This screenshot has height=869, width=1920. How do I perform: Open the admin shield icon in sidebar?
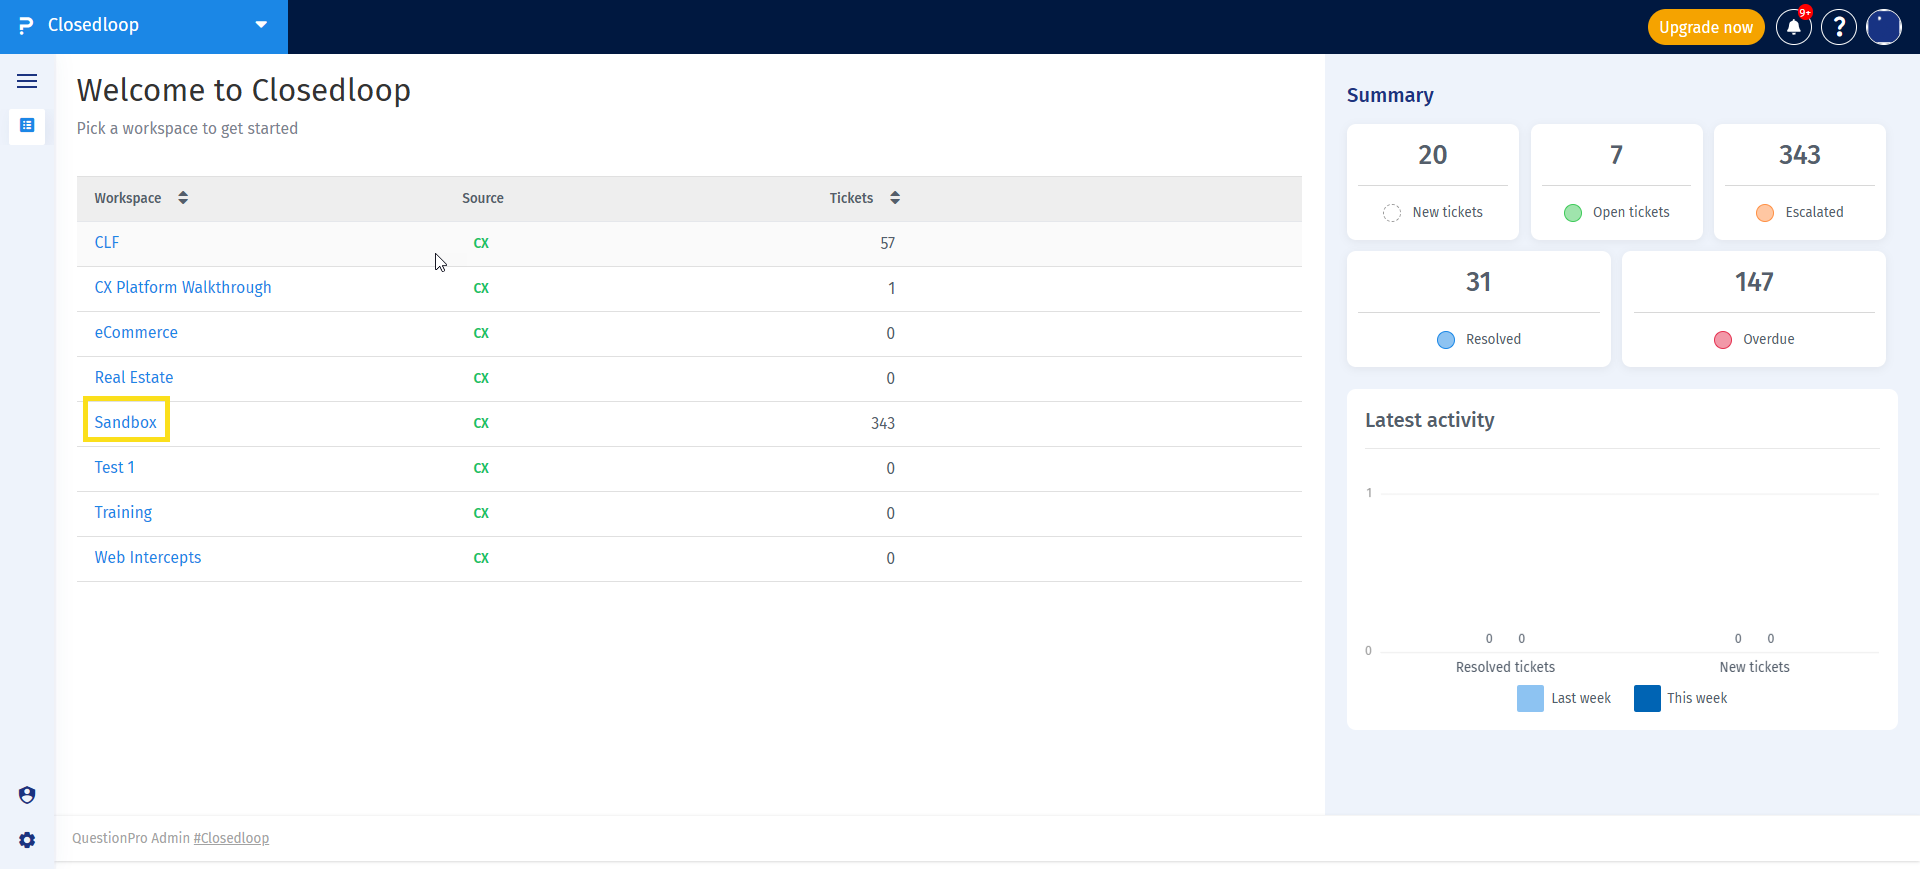pos(27,795)
